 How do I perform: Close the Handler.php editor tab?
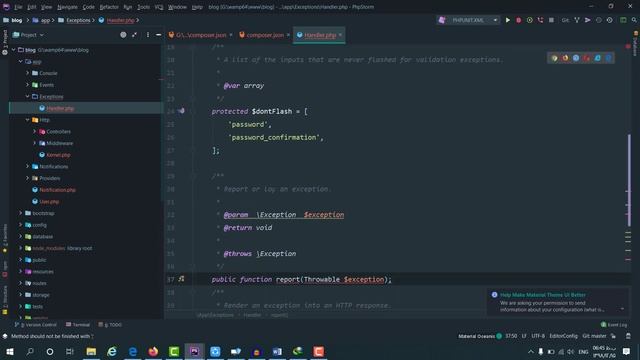pyautogui.click(x=340, y=35)
